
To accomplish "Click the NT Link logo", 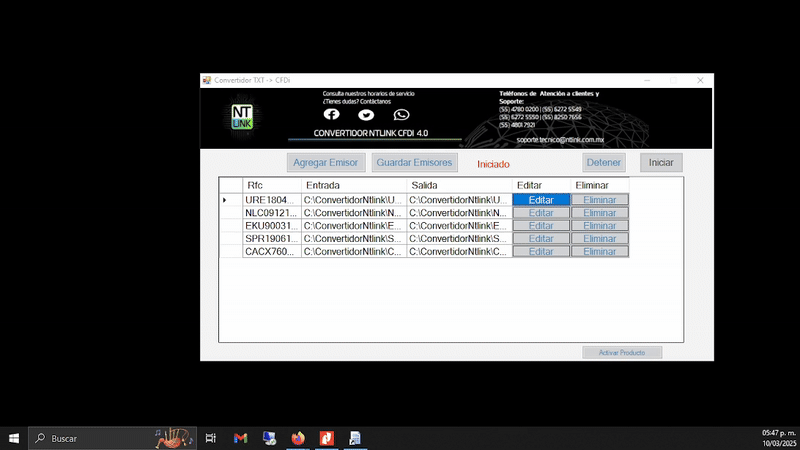I will click(242, 117).
